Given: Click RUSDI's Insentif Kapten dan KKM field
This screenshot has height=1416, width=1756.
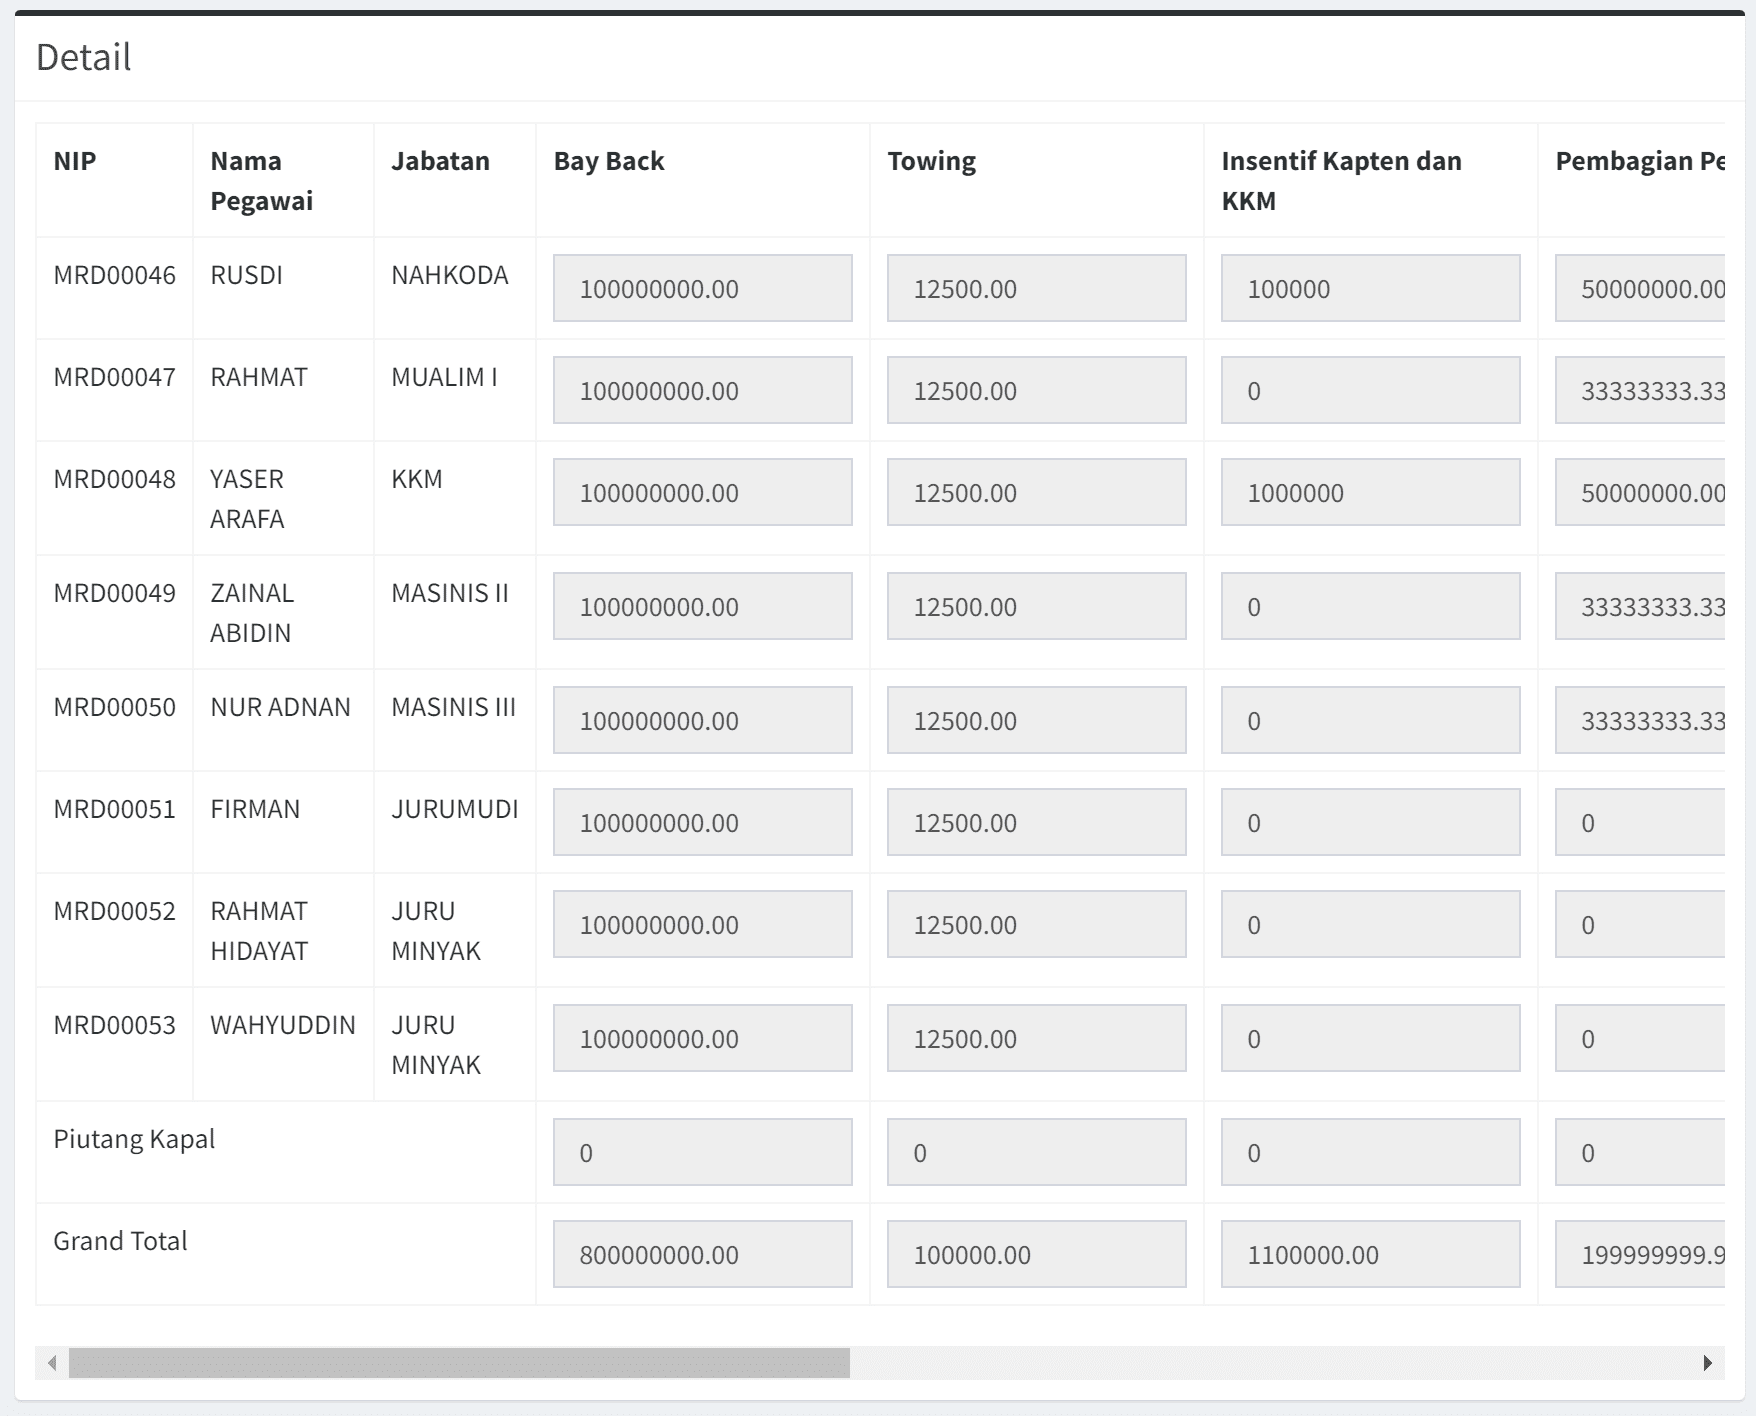Looking at the screenshot, I should [x=1370, y=289].
